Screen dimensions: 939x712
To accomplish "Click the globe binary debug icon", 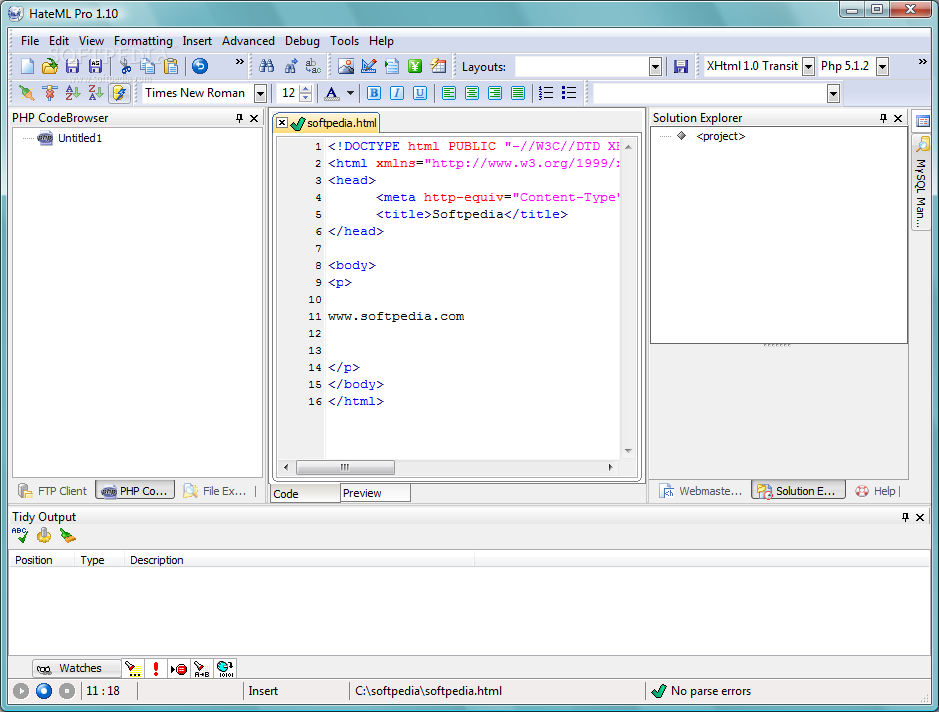I will click(x=225, y=668).
